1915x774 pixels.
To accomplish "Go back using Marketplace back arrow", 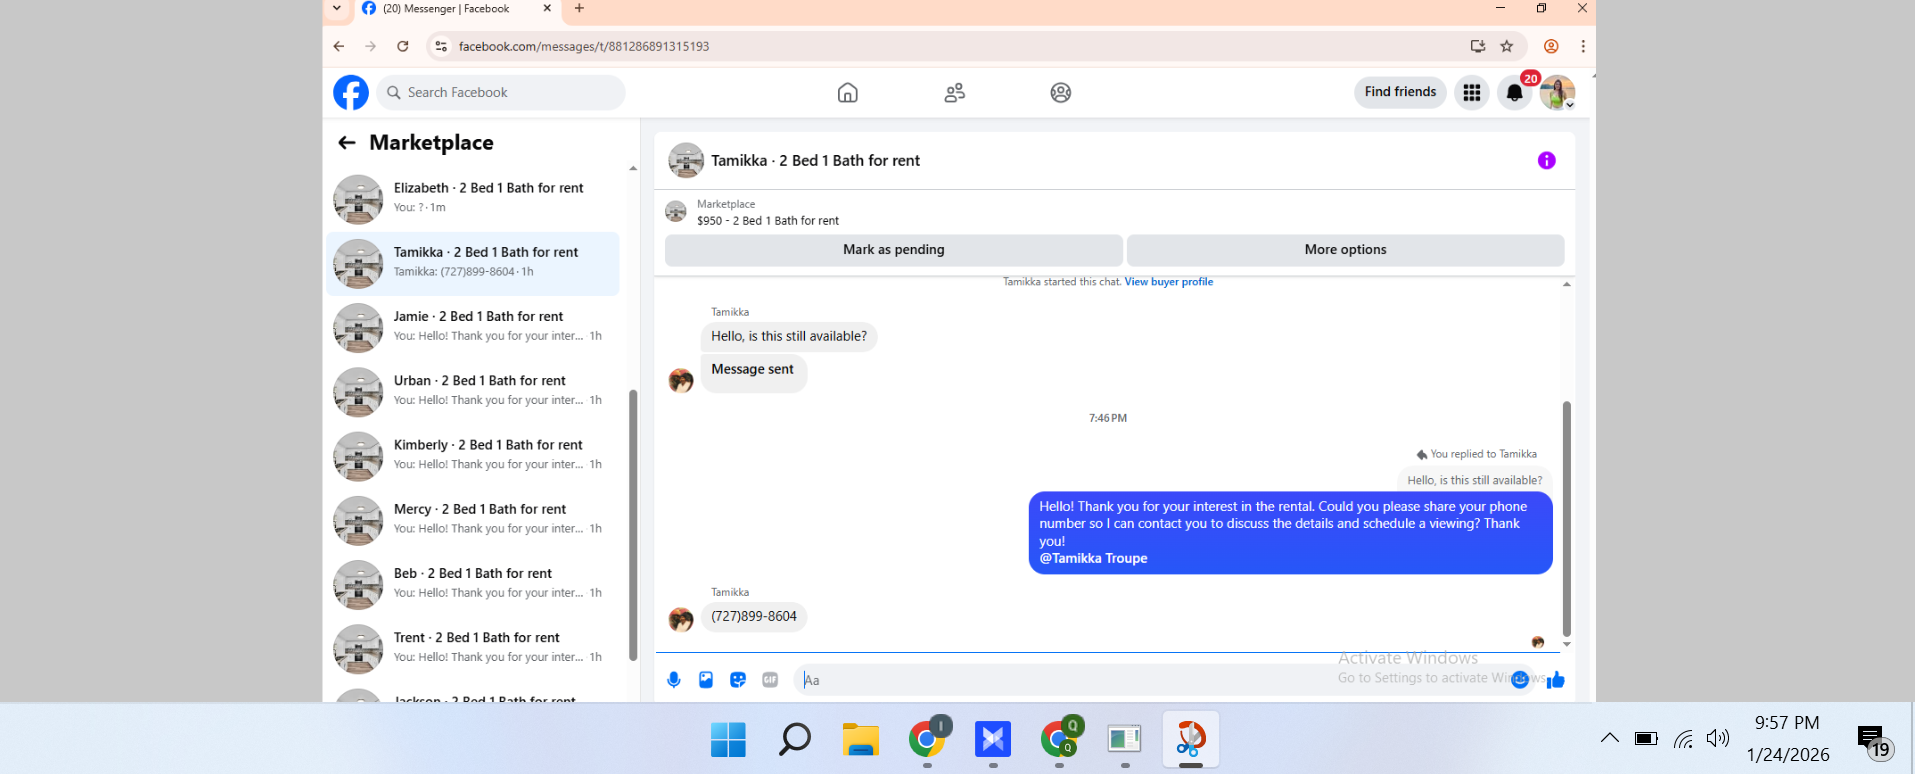I will click(x=347, y=142).
